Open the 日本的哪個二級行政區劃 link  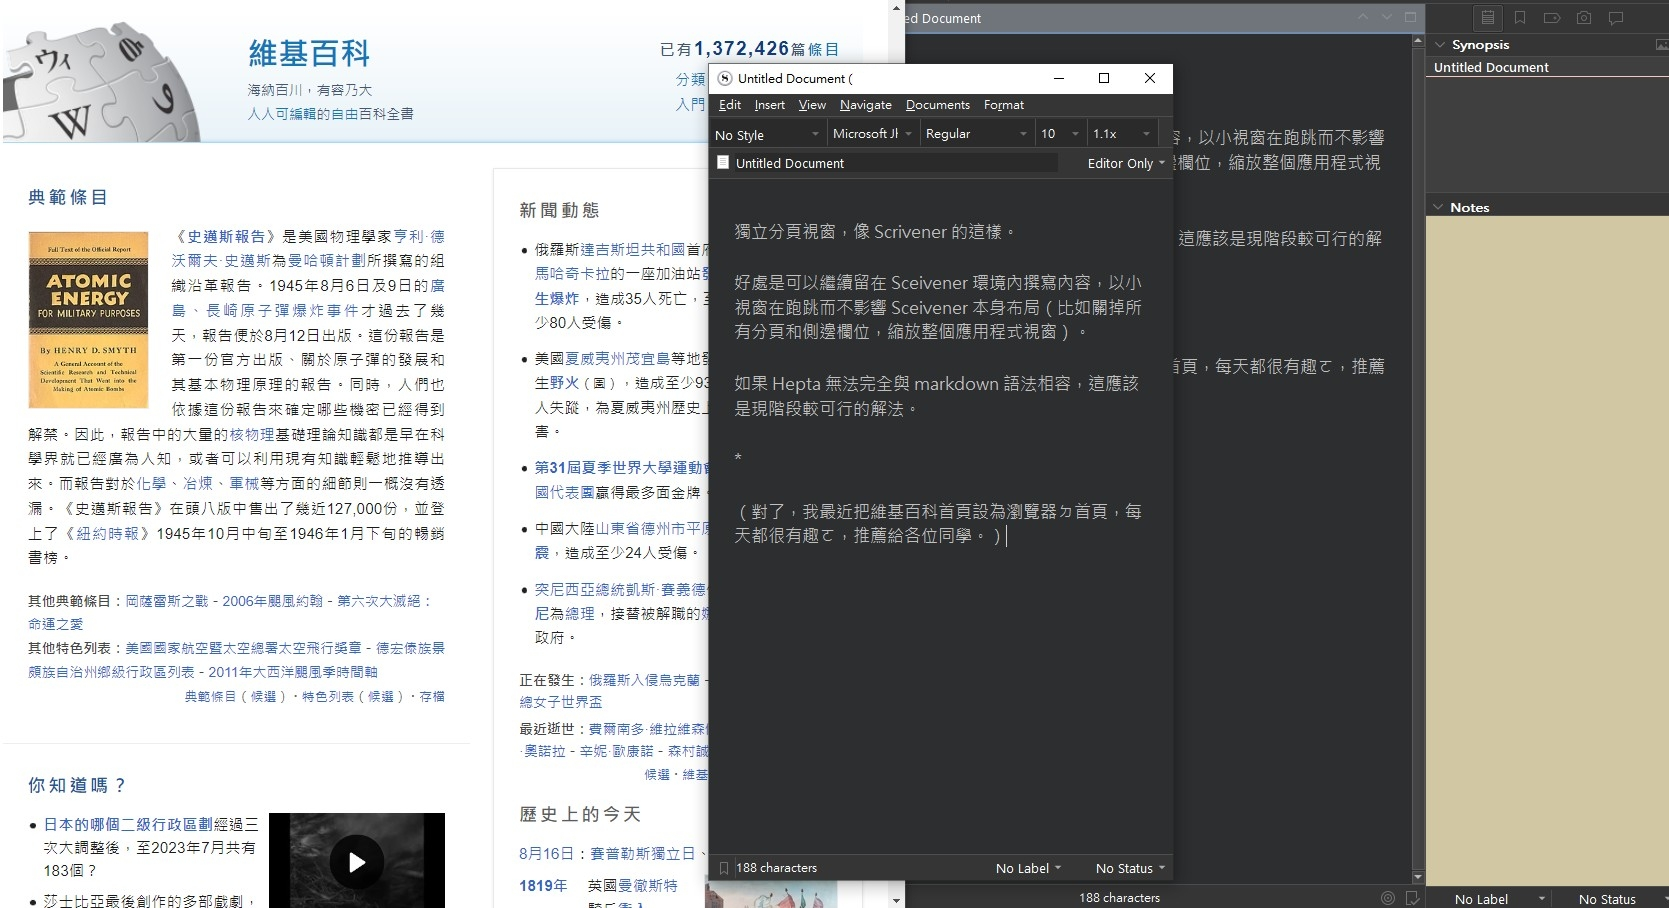pyautogui.click(x=128, y=824)
